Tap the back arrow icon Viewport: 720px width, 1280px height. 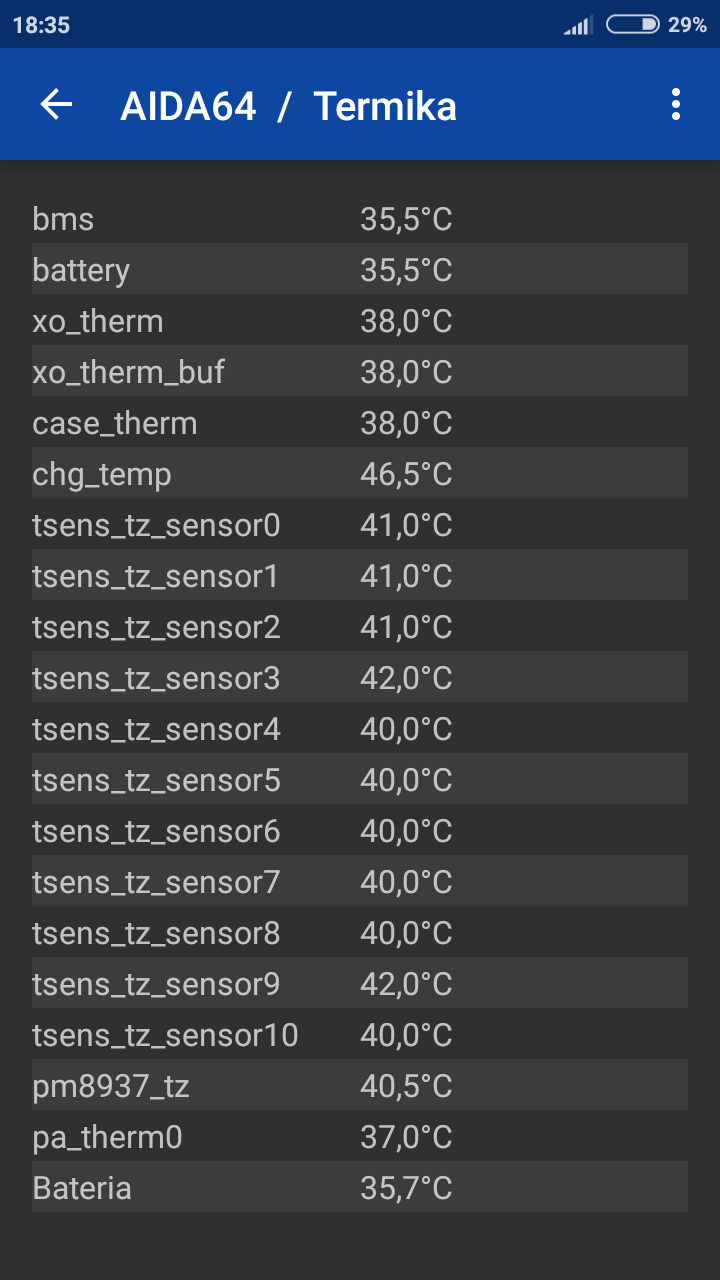(57, 105)
